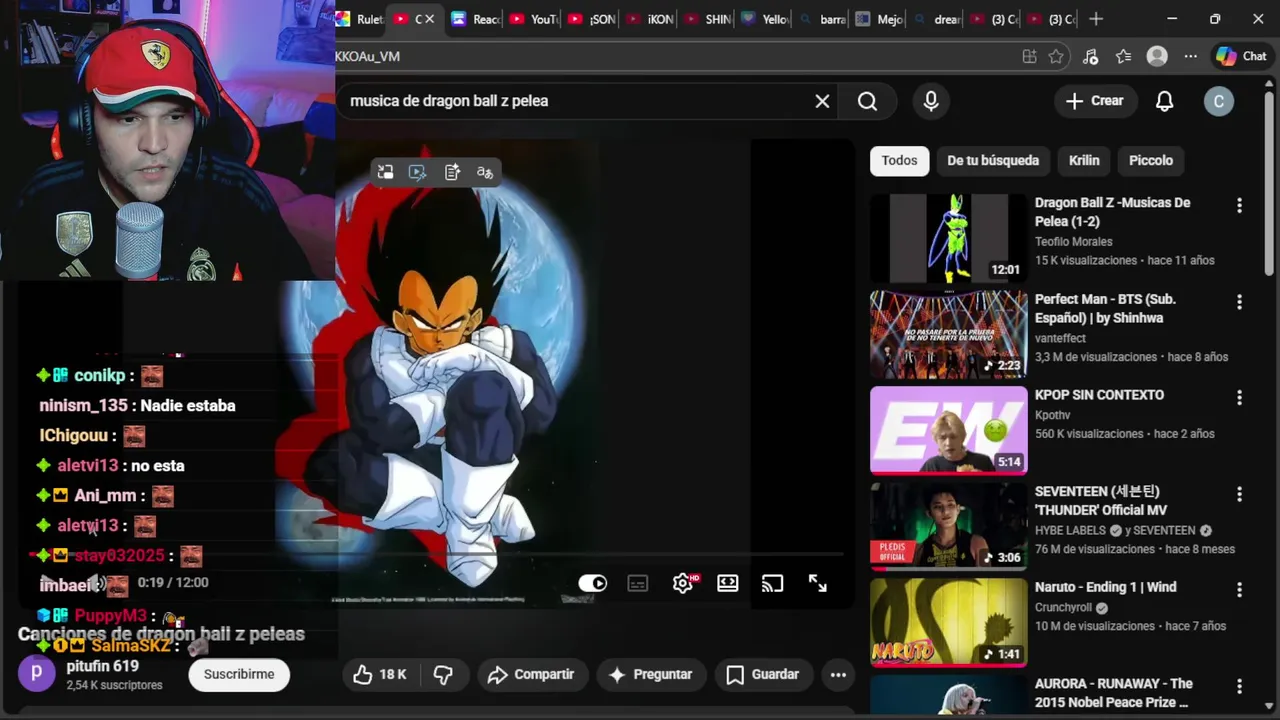The image size is (1280, 720).
Task: Select the Piccolo filter chip
Action: click(1151, 160)
